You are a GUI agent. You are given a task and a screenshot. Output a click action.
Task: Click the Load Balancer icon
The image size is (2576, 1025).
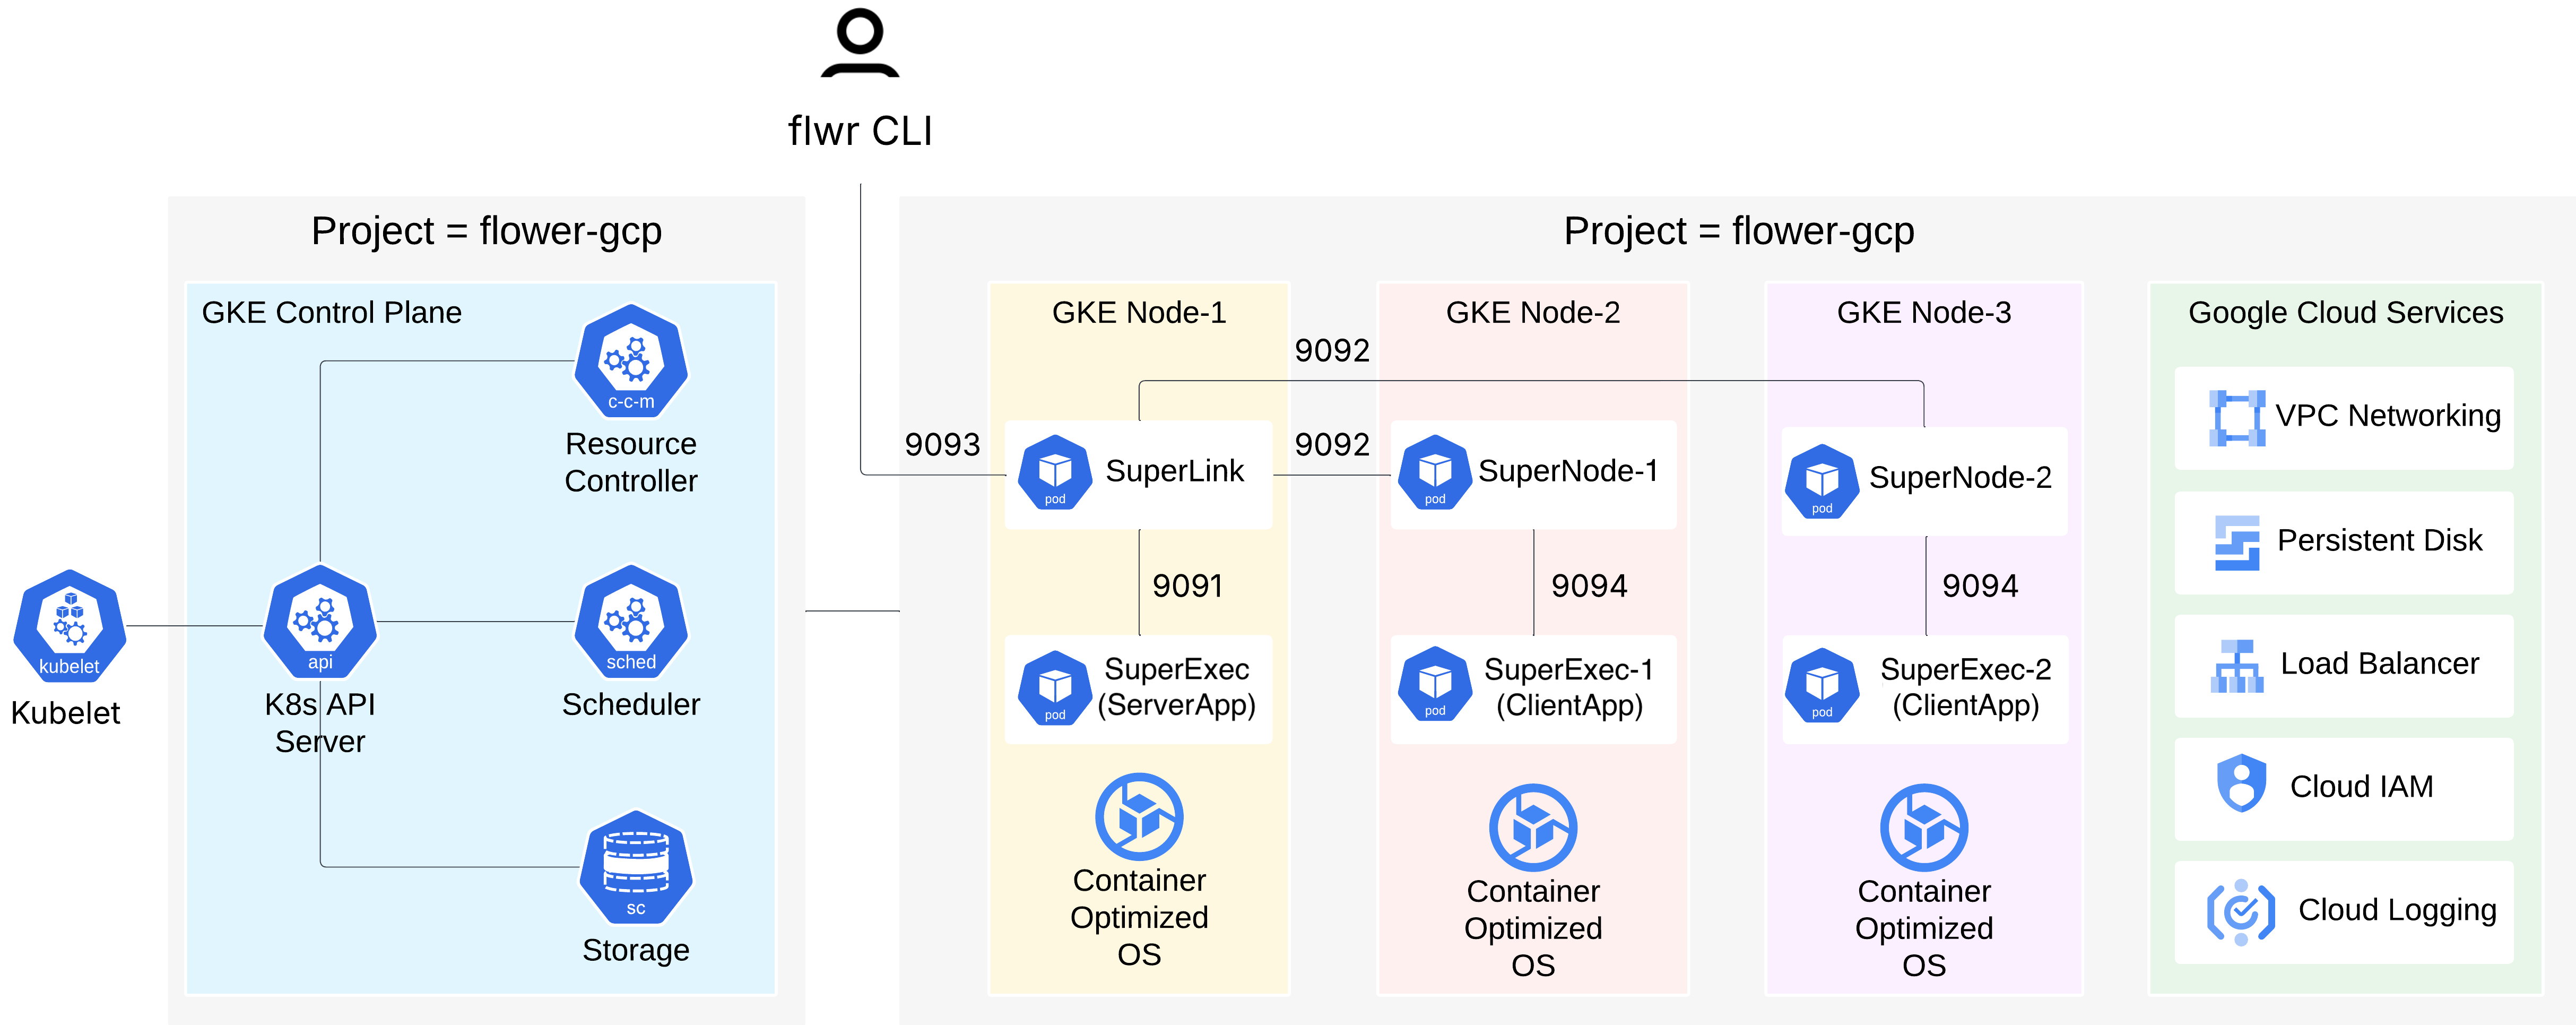click(2236, 663)
